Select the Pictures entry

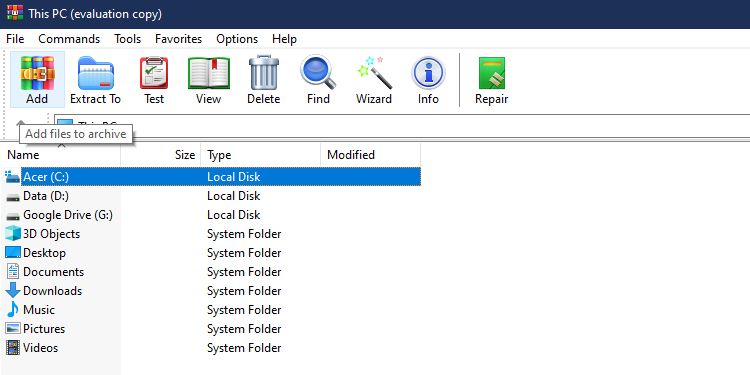pyautogui.click(x=44, y=329)
